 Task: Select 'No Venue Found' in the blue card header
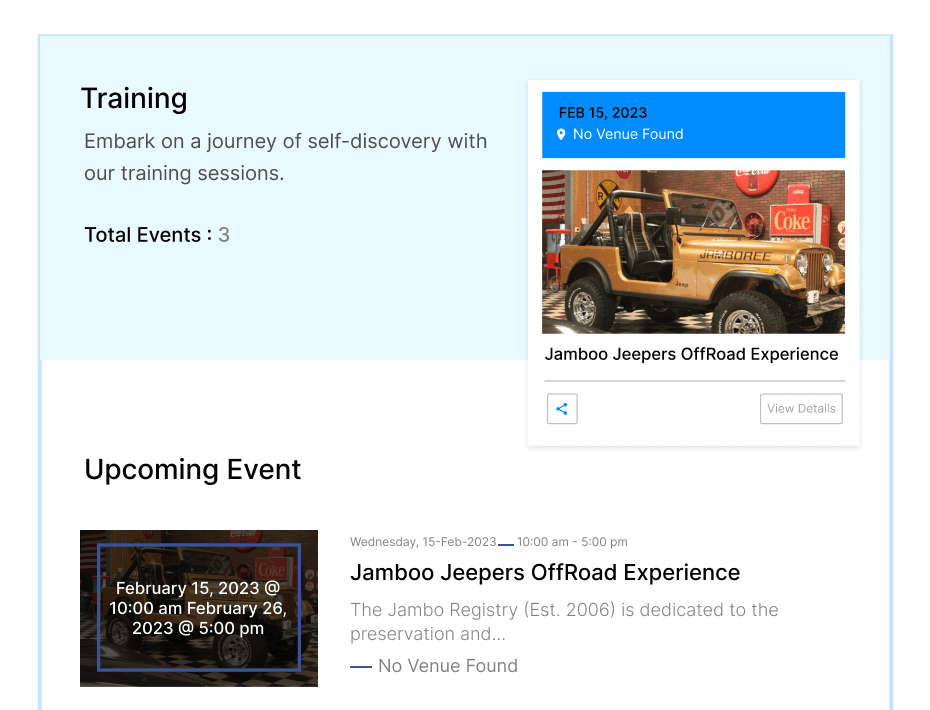pos(628,134)
